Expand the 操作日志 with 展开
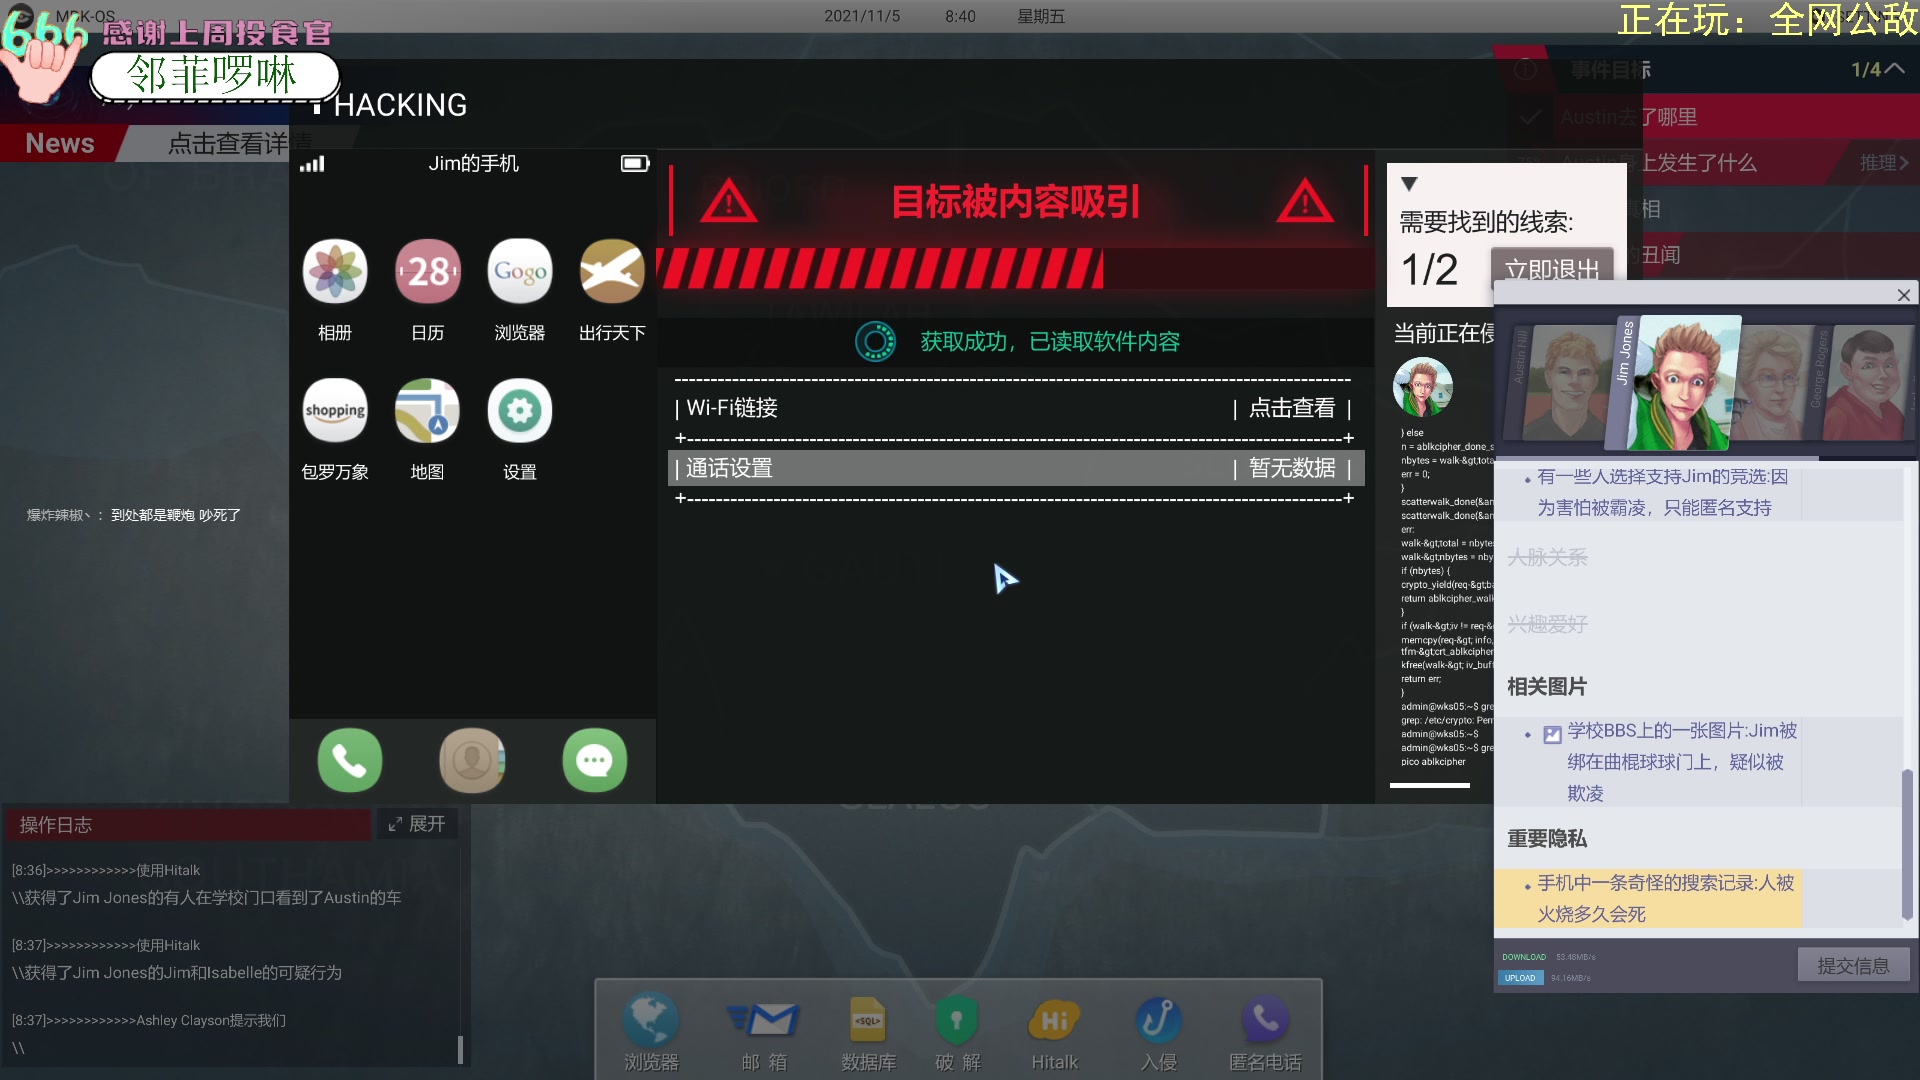This screenshot has width=1920, height=1080. click(x=417, y=824)
